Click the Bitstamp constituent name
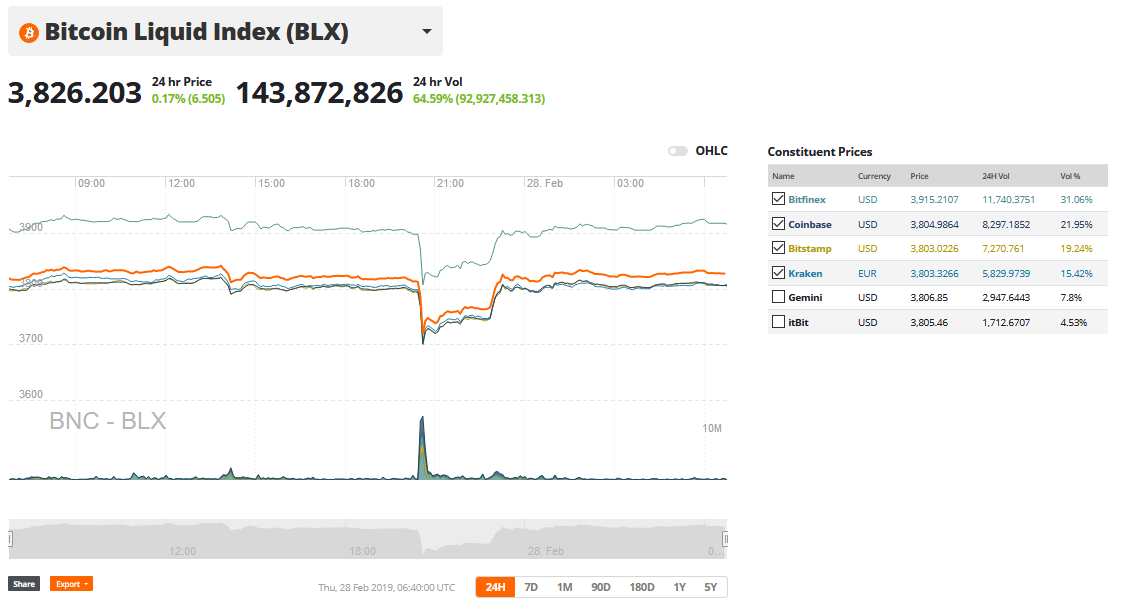 click(x=809, y=249)
